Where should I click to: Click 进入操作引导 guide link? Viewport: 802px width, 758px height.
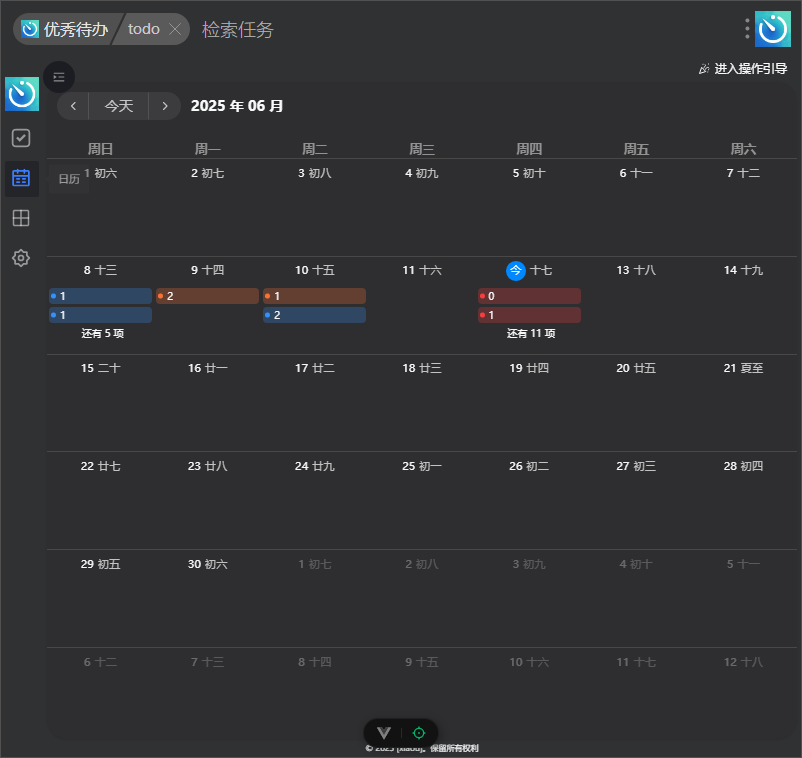[743, 69]
